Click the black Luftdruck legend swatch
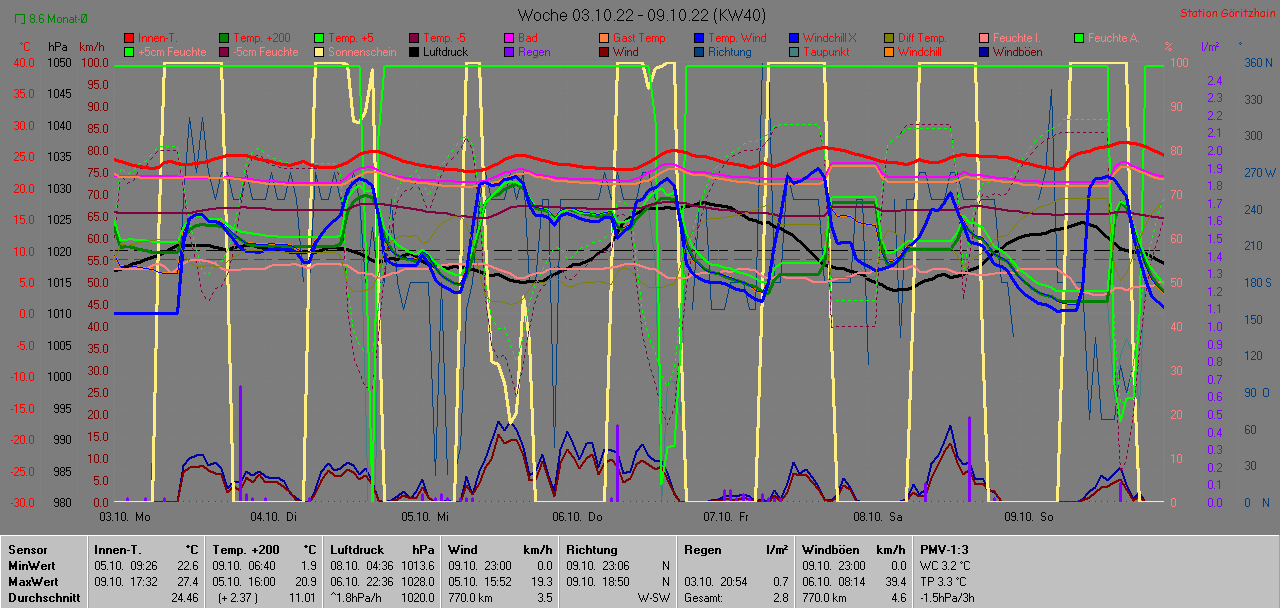The image size is (1280, 608). pyautogui.click(x=414, y=52)
